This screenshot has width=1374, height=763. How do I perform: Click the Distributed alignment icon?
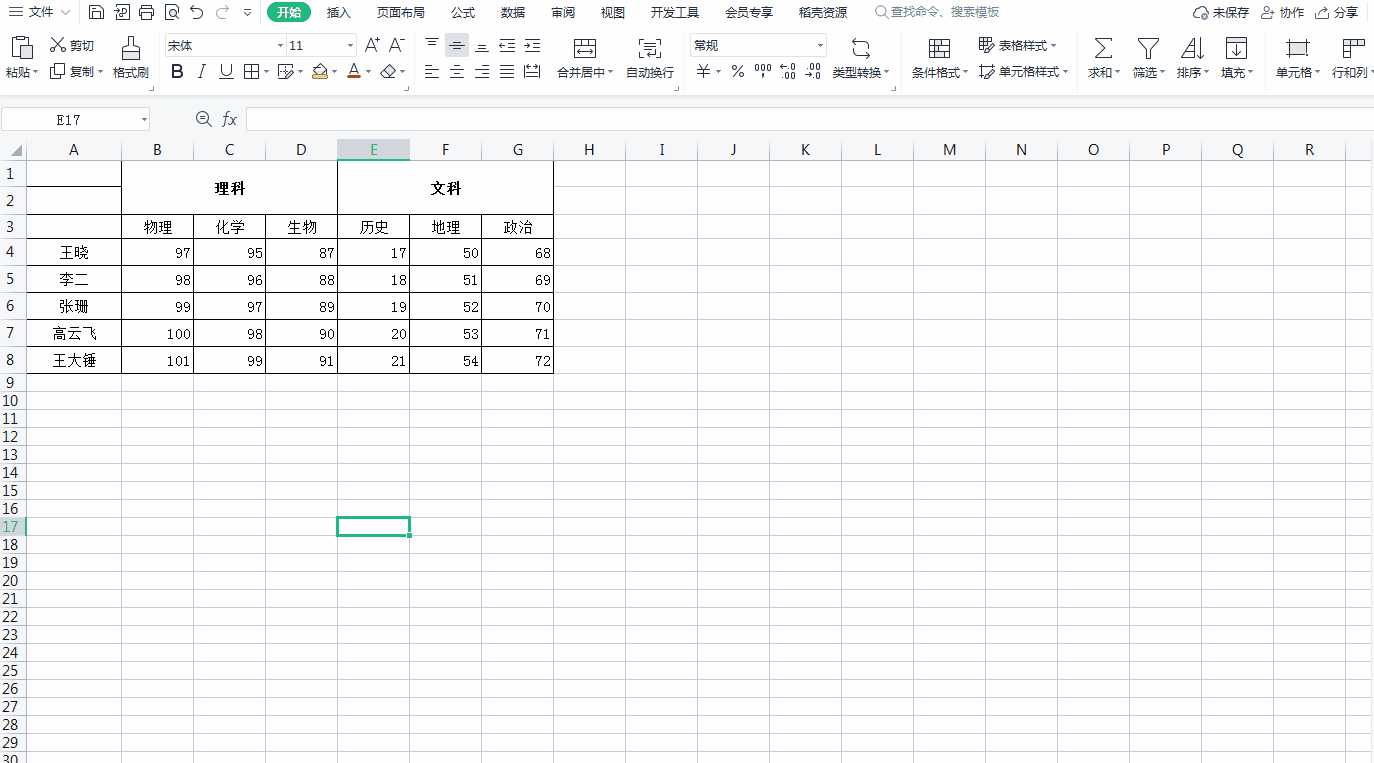[532, 71]
